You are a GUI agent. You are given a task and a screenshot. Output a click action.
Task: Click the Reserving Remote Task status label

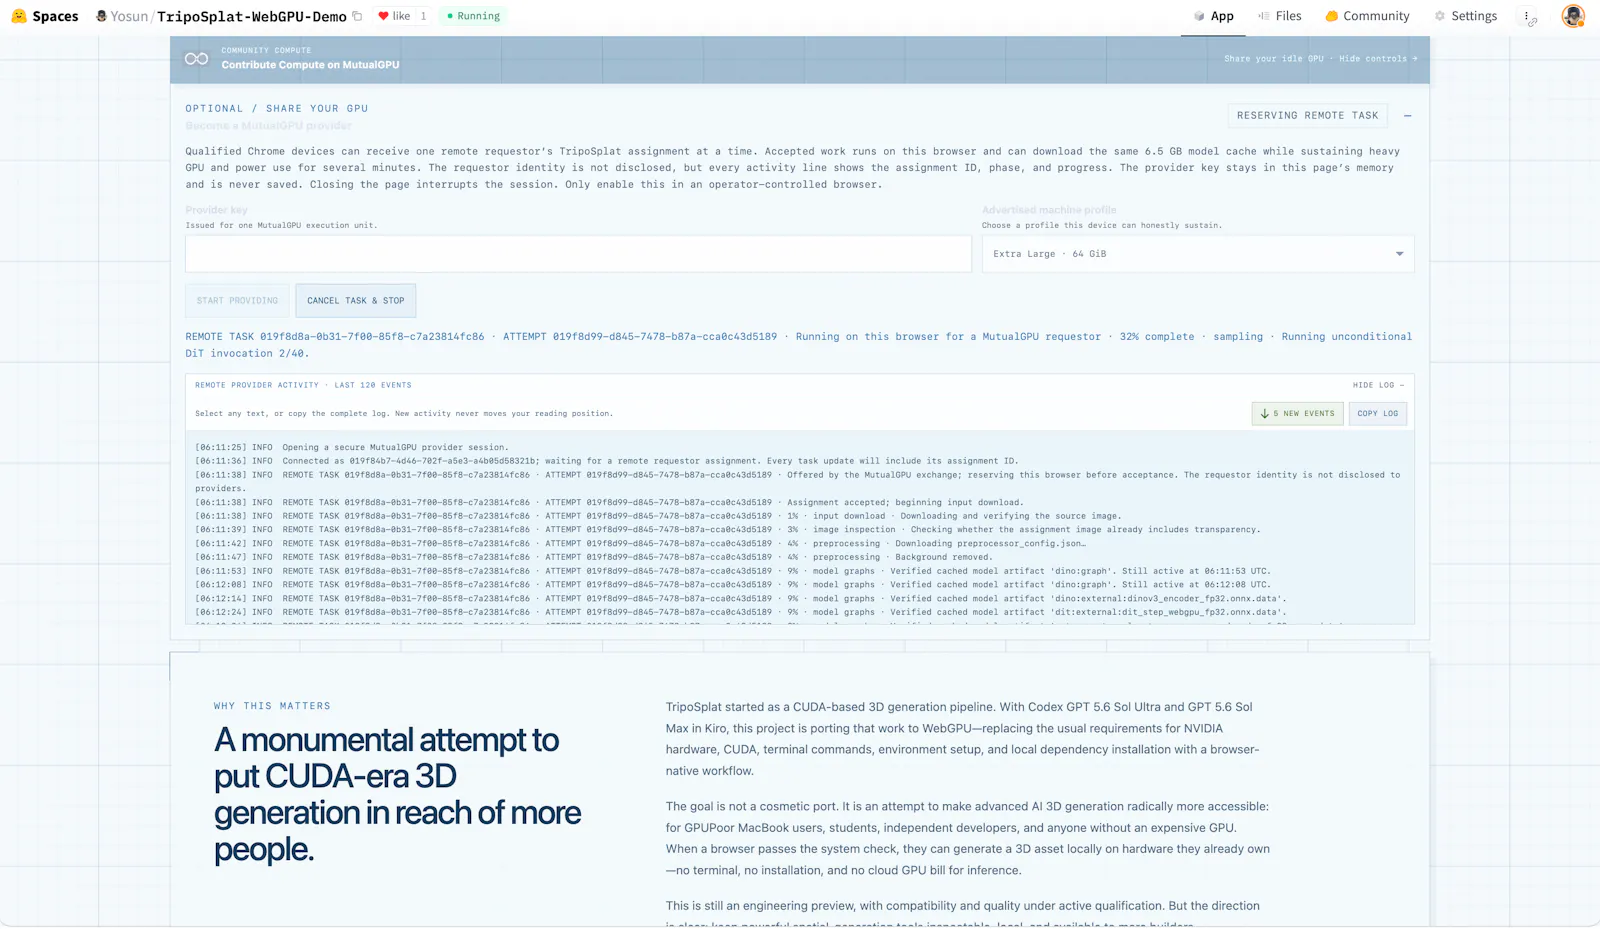[x=1307, y=116]
